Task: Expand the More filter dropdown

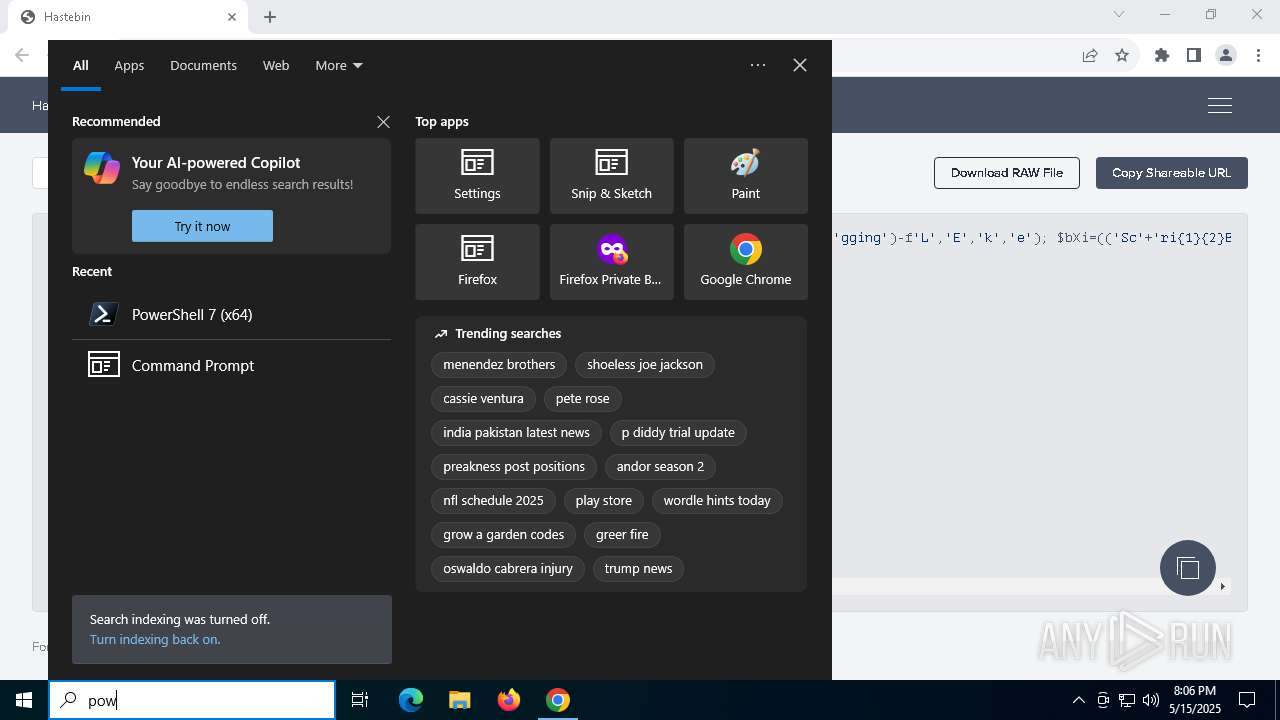Action: tap(339, 65)
